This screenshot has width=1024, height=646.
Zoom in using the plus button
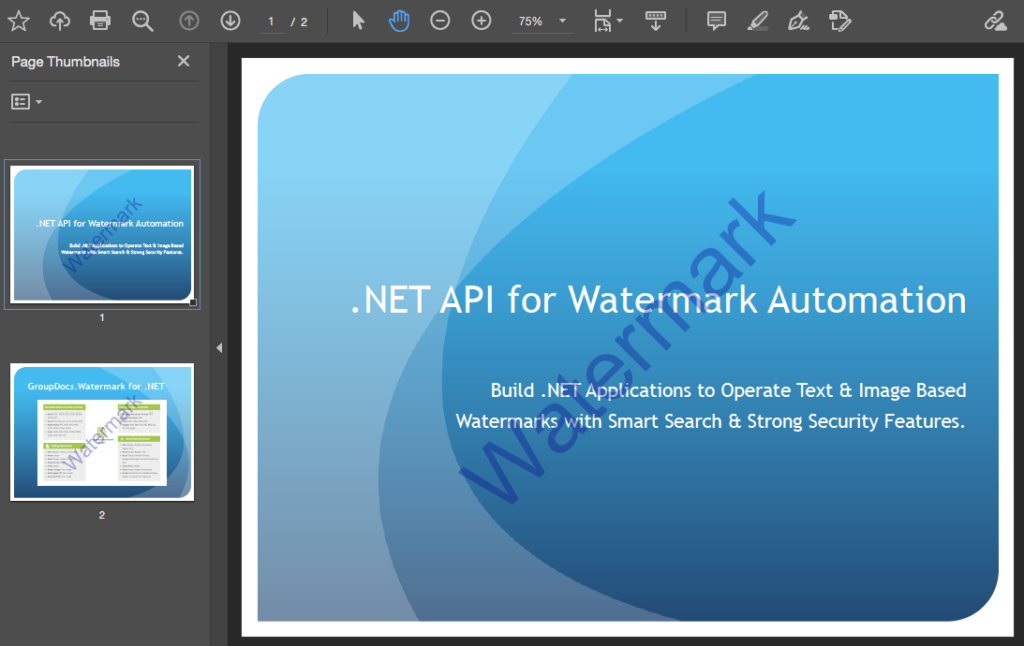click(x=481, y=20)
